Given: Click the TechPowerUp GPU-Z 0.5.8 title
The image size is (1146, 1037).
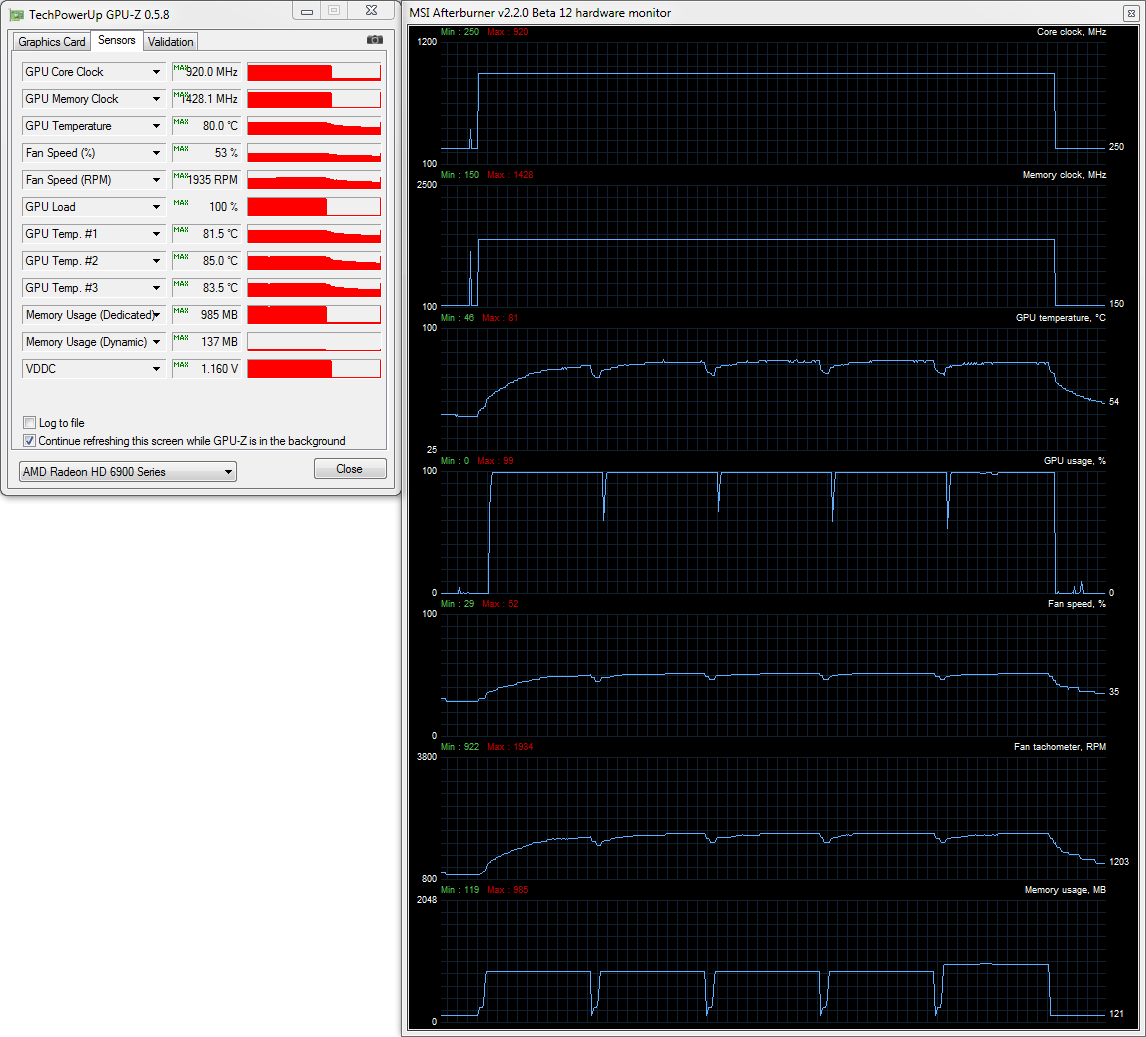Looking at the screenshot, I should [99, 15].
